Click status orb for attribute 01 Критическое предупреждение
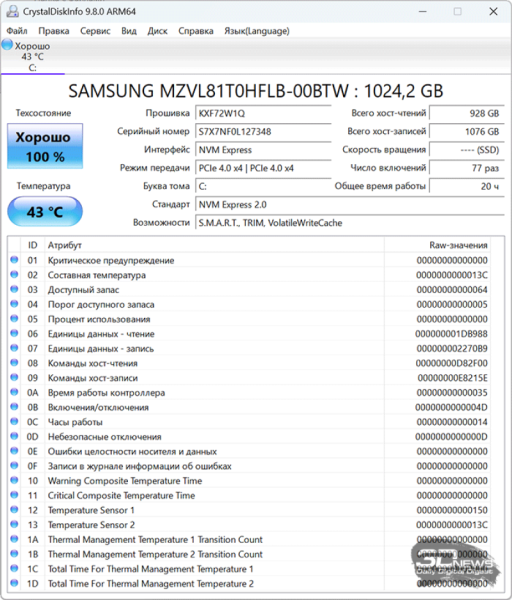This screenshot has height=600, width=512. (14, 260)
